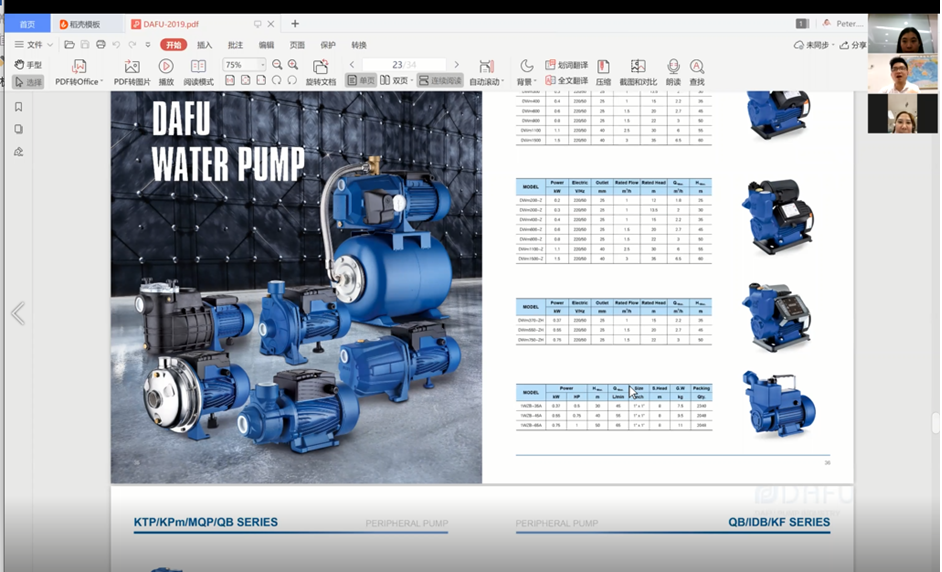Screen dimensions: 942x572
Task: Switch to 单页 single page view
Action: tap(360, 81)
